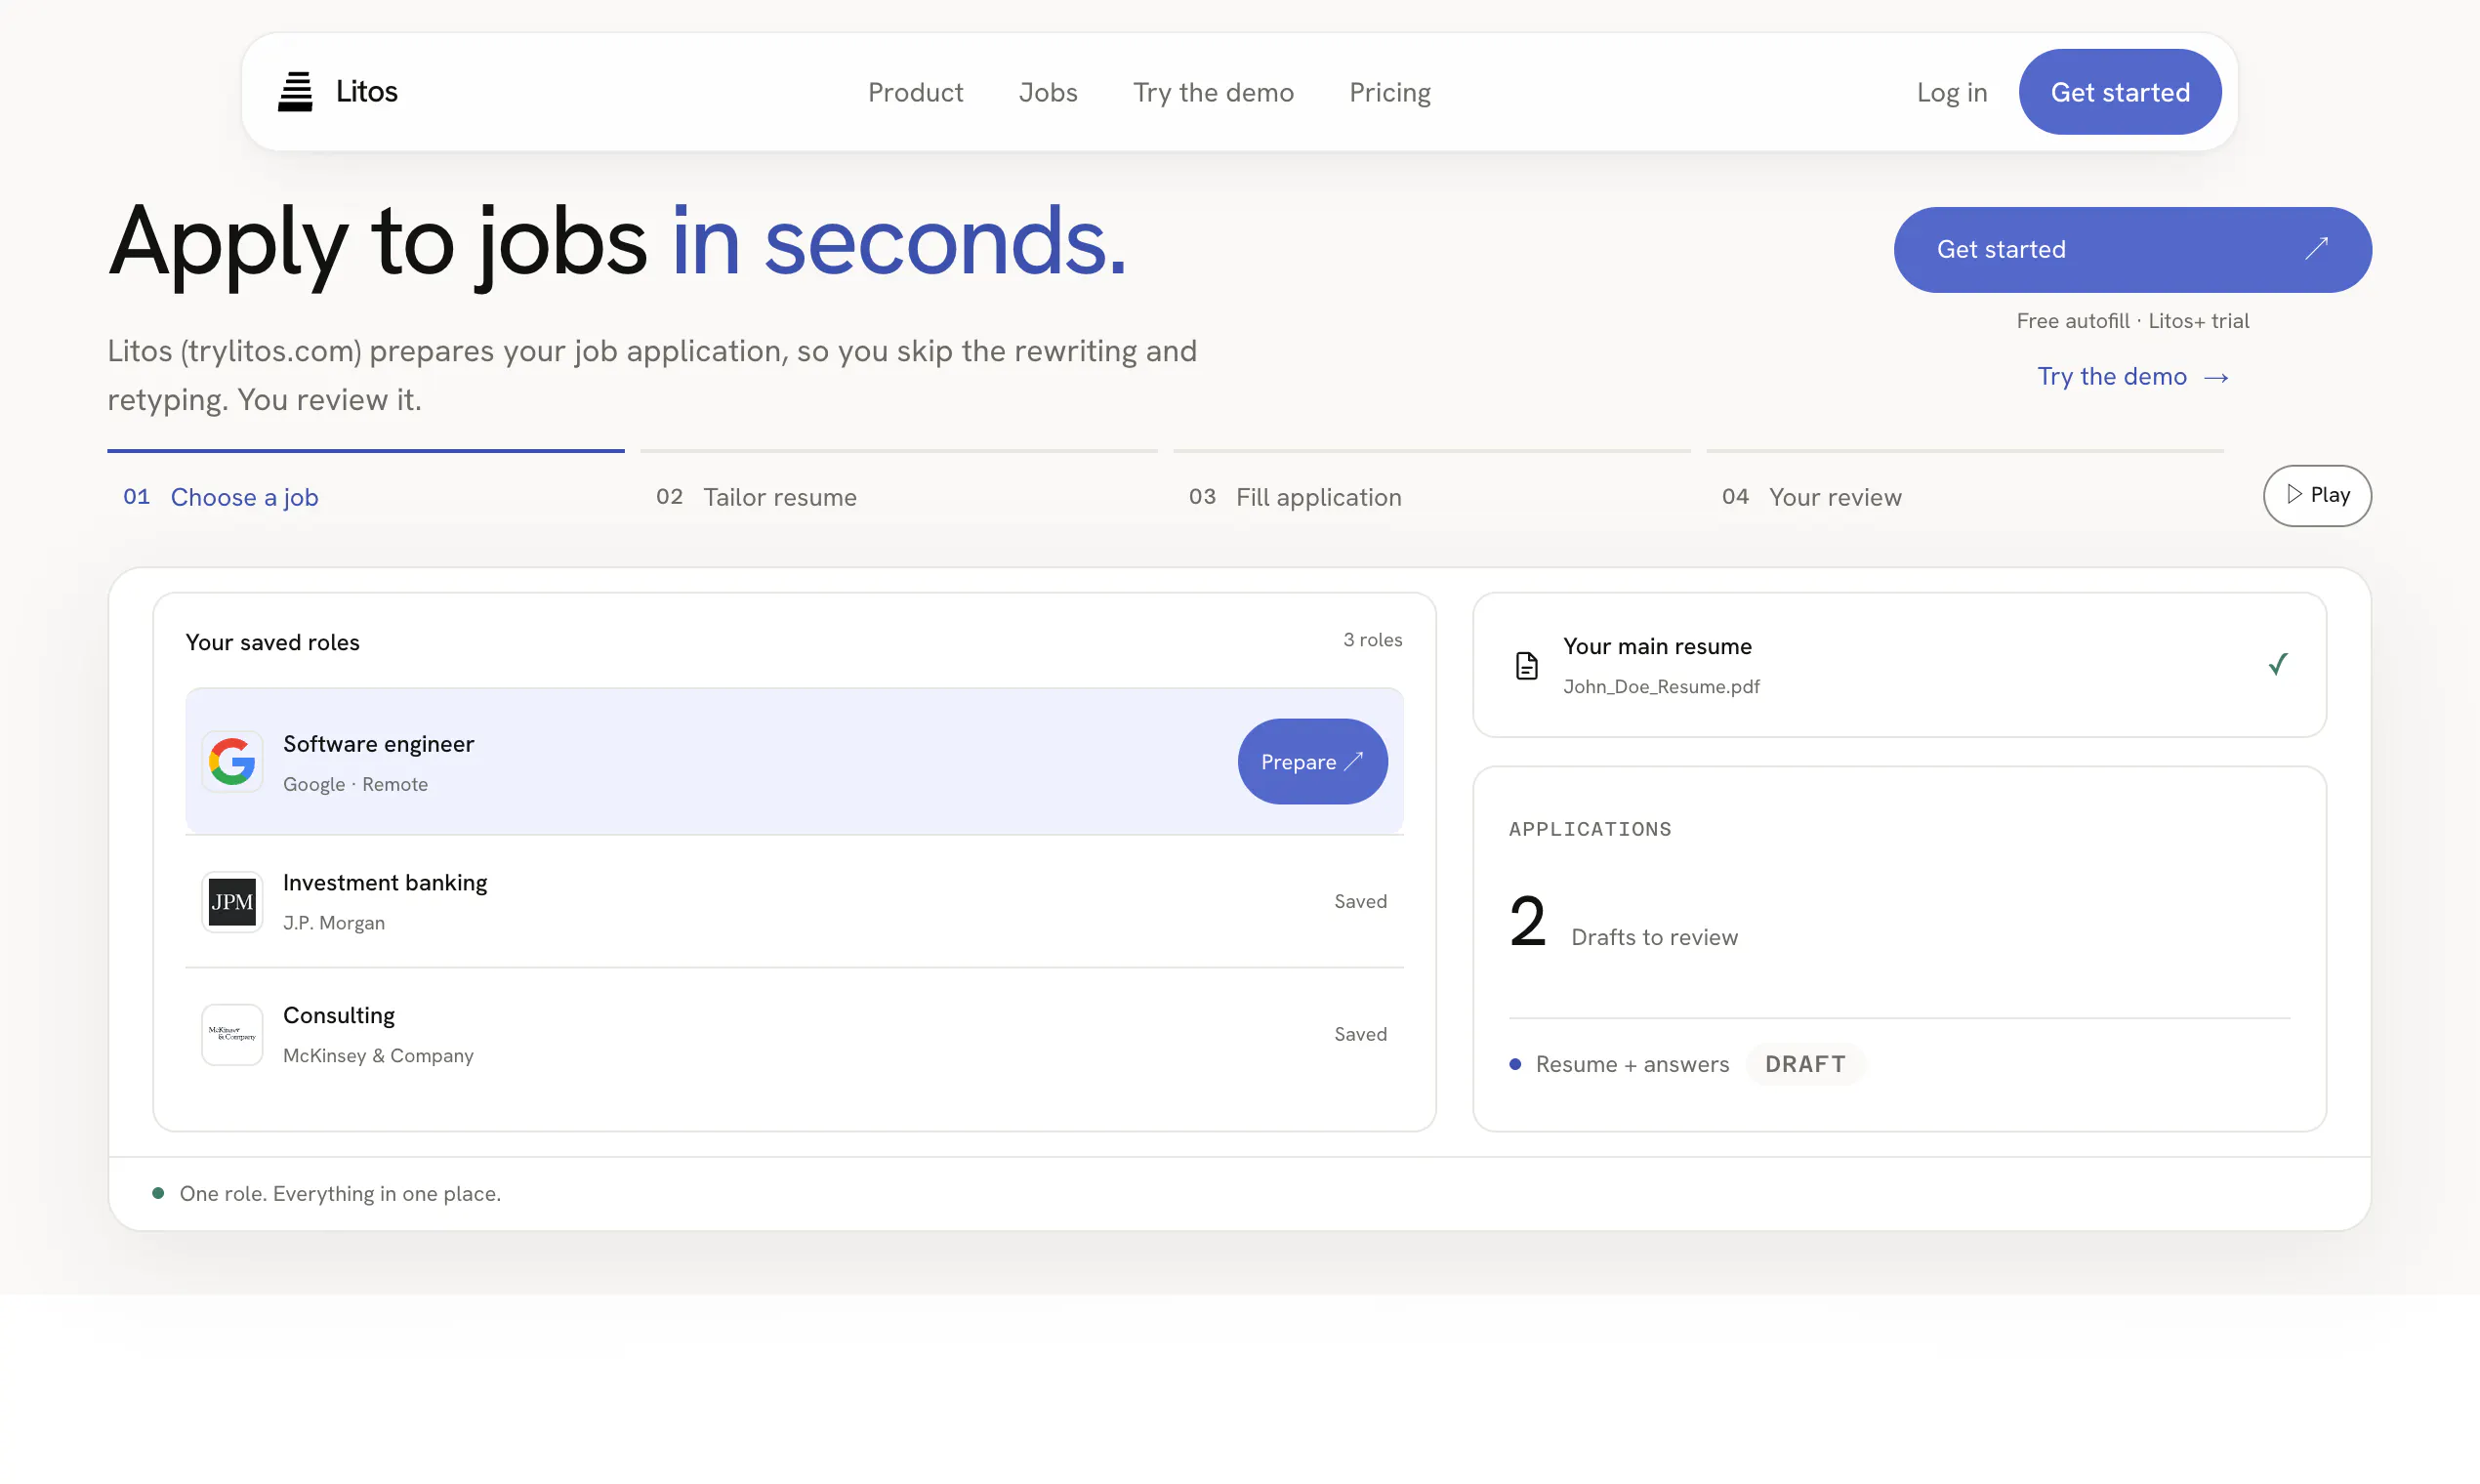Image resolution: width=2480 pixels, height=1484 pixels.
Task: Click Saved status for J.P. Morgan
Action: coord(1360,901)
